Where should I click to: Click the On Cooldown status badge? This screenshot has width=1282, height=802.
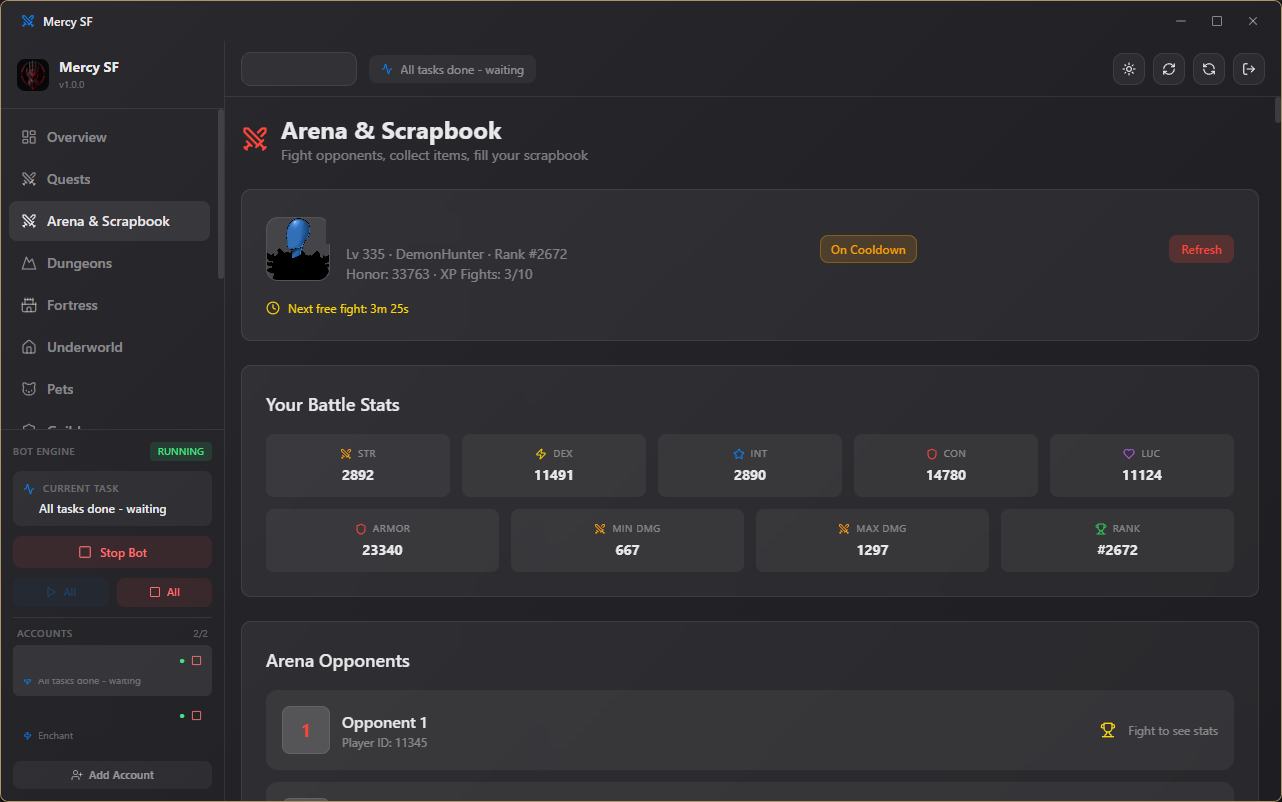[868, 250]
